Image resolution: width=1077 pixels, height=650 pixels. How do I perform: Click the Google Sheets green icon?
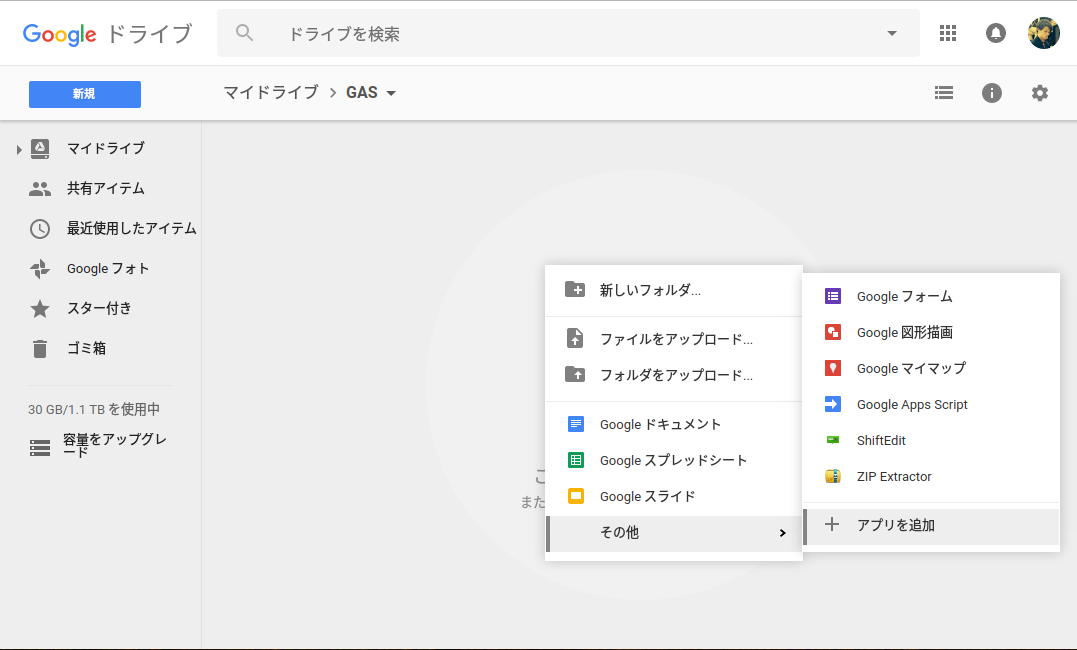tap(576, 460)
